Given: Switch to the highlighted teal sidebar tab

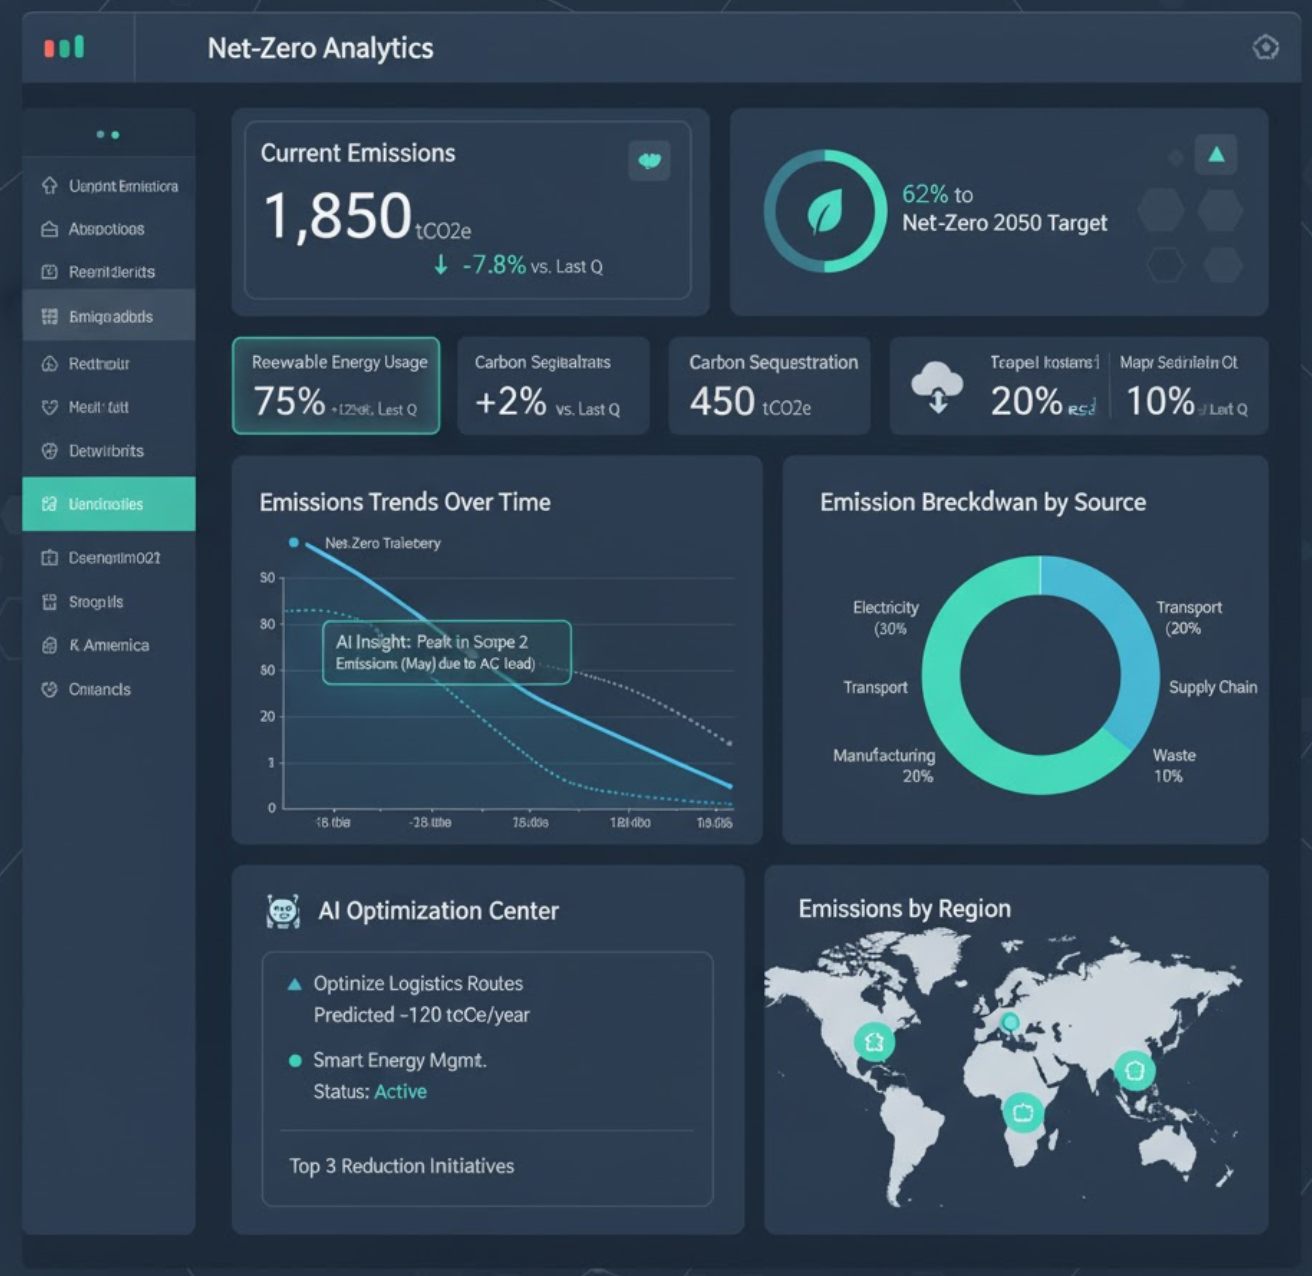Looking at the screenshot, I should [108, 504].
